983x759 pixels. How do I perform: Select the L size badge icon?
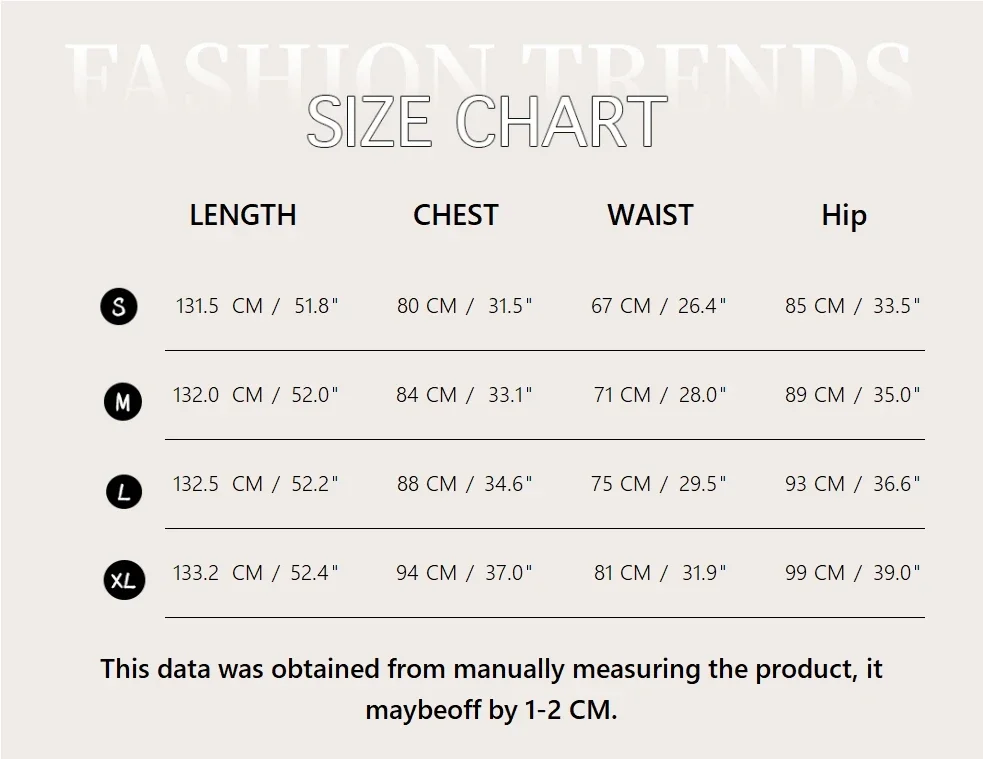point(123,491)
